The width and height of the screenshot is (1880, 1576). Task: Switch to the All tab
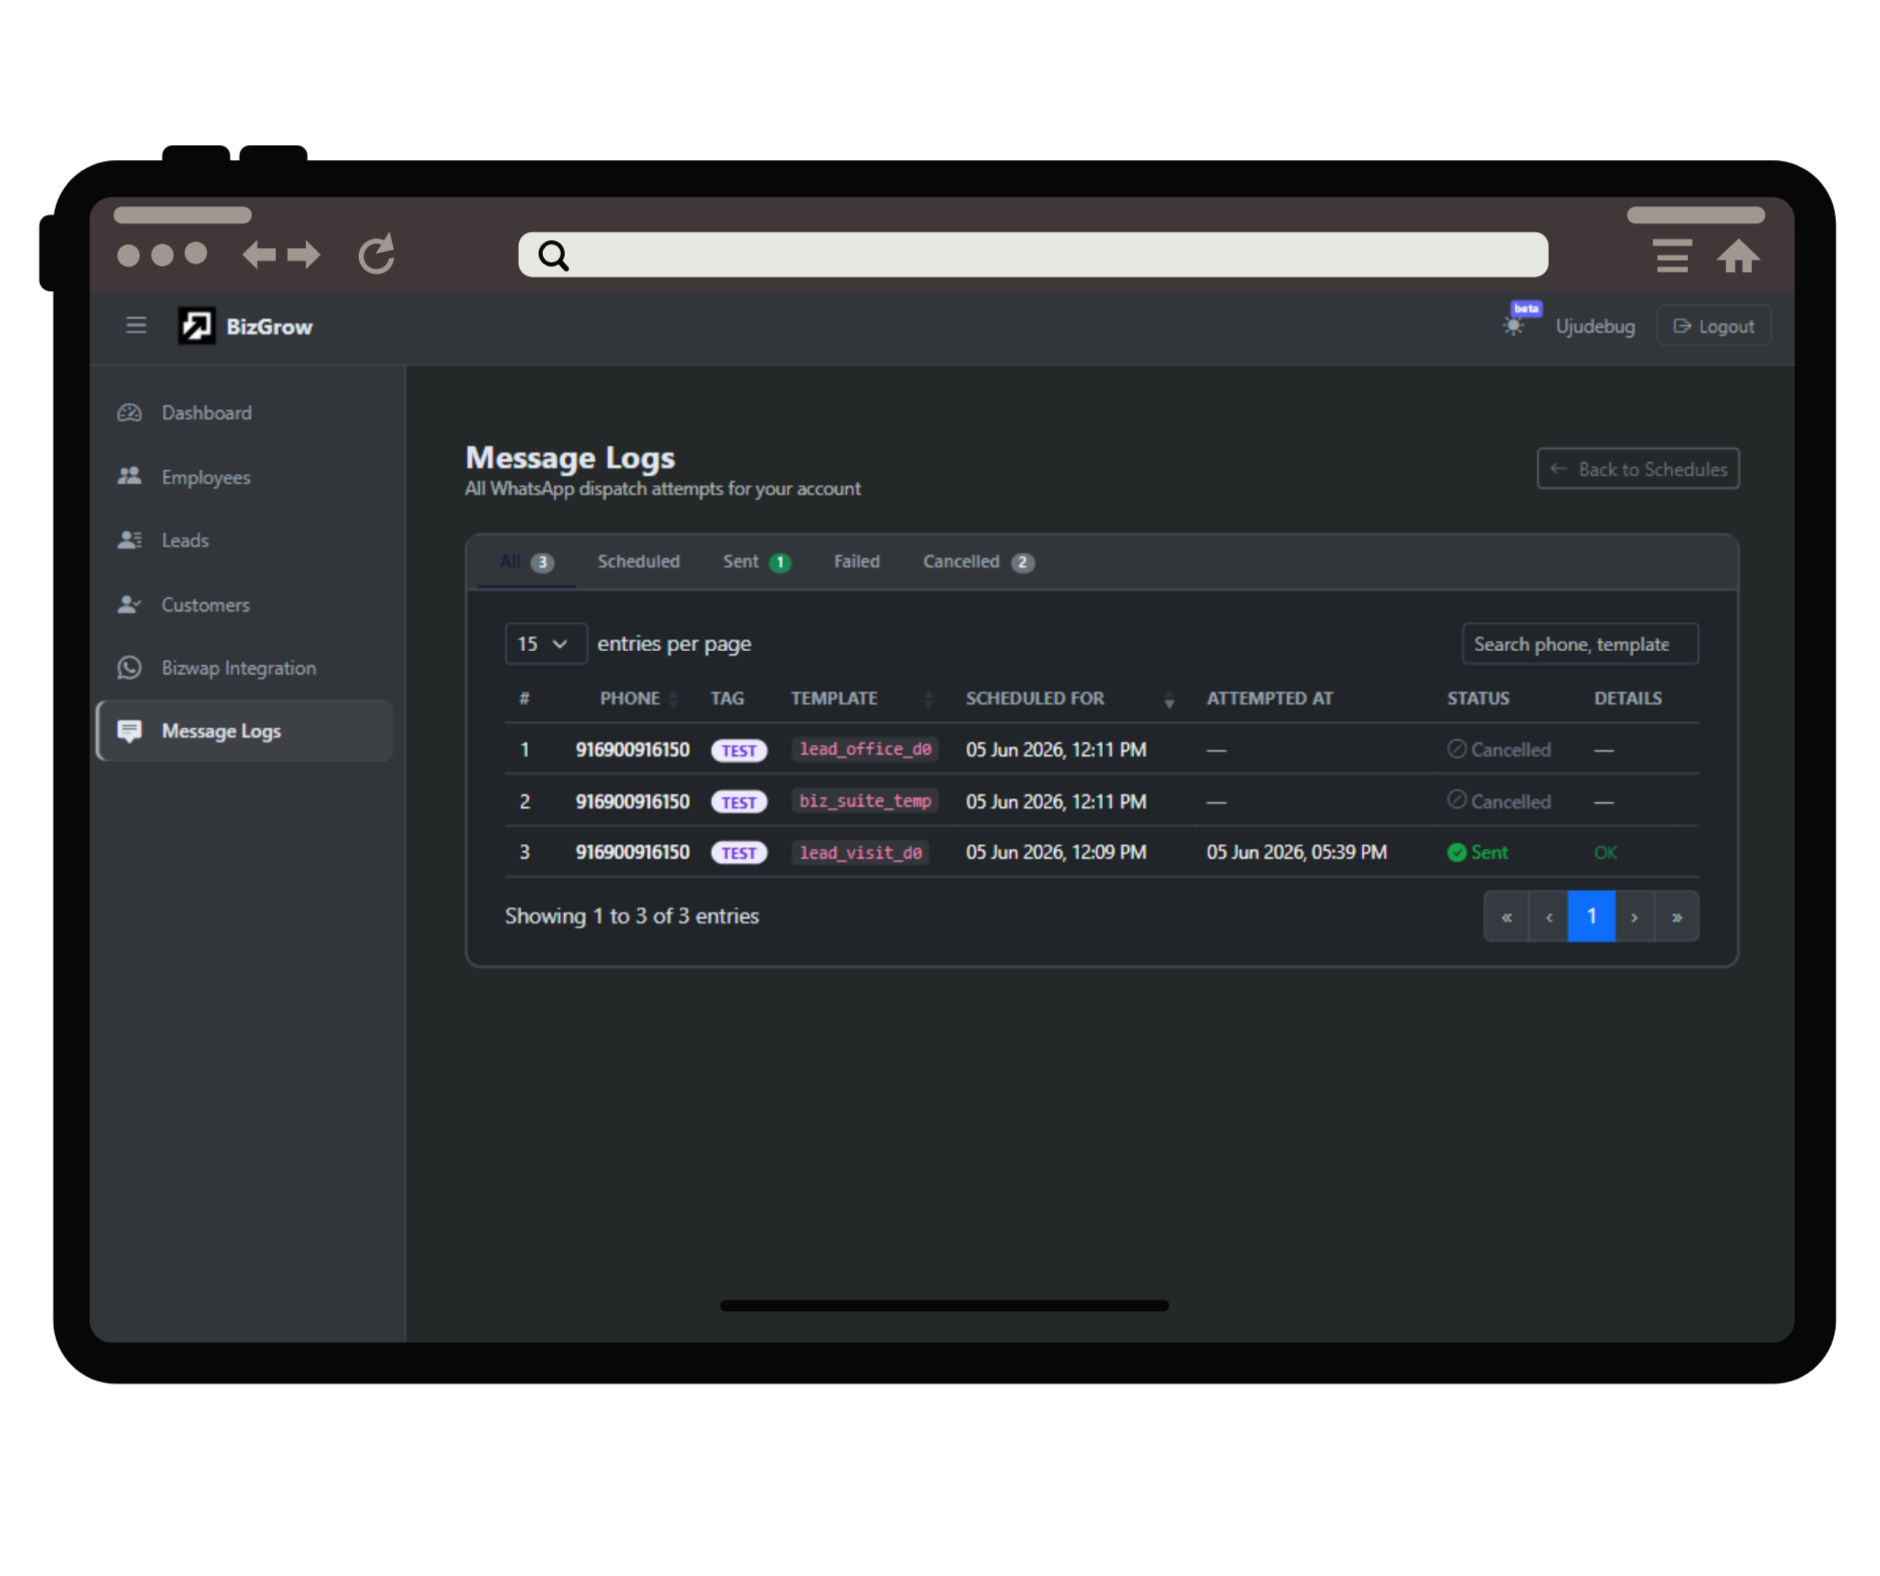(x=526, y=561)
